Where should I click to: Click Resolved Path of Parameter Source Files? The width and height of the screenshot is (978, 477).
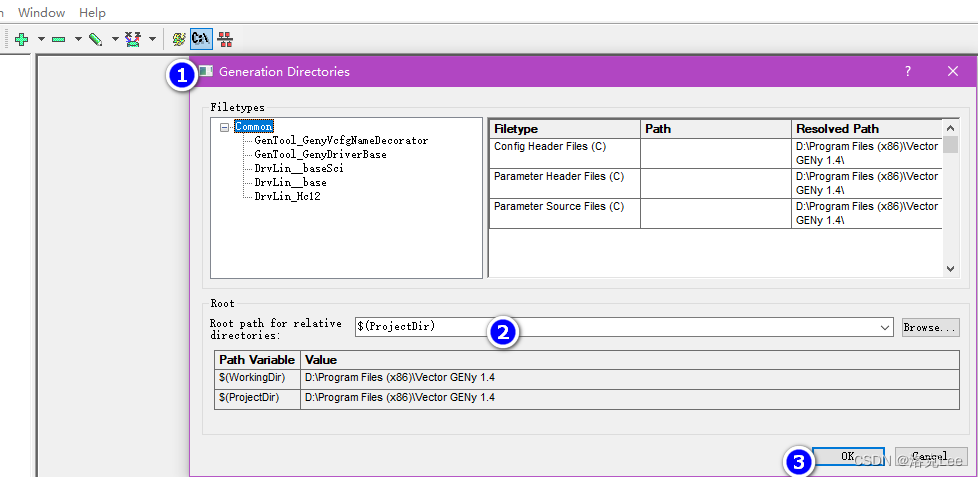[867, 213]
